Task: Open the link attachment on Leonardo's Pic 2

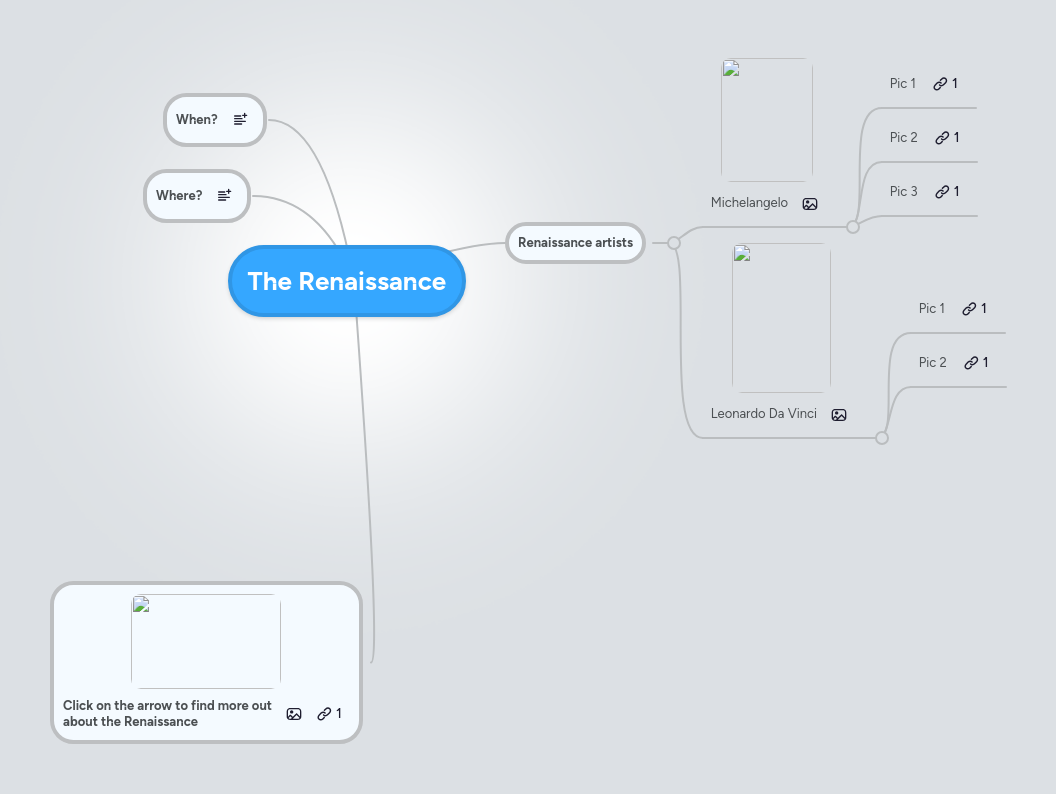Action: (x=969, y=362)
